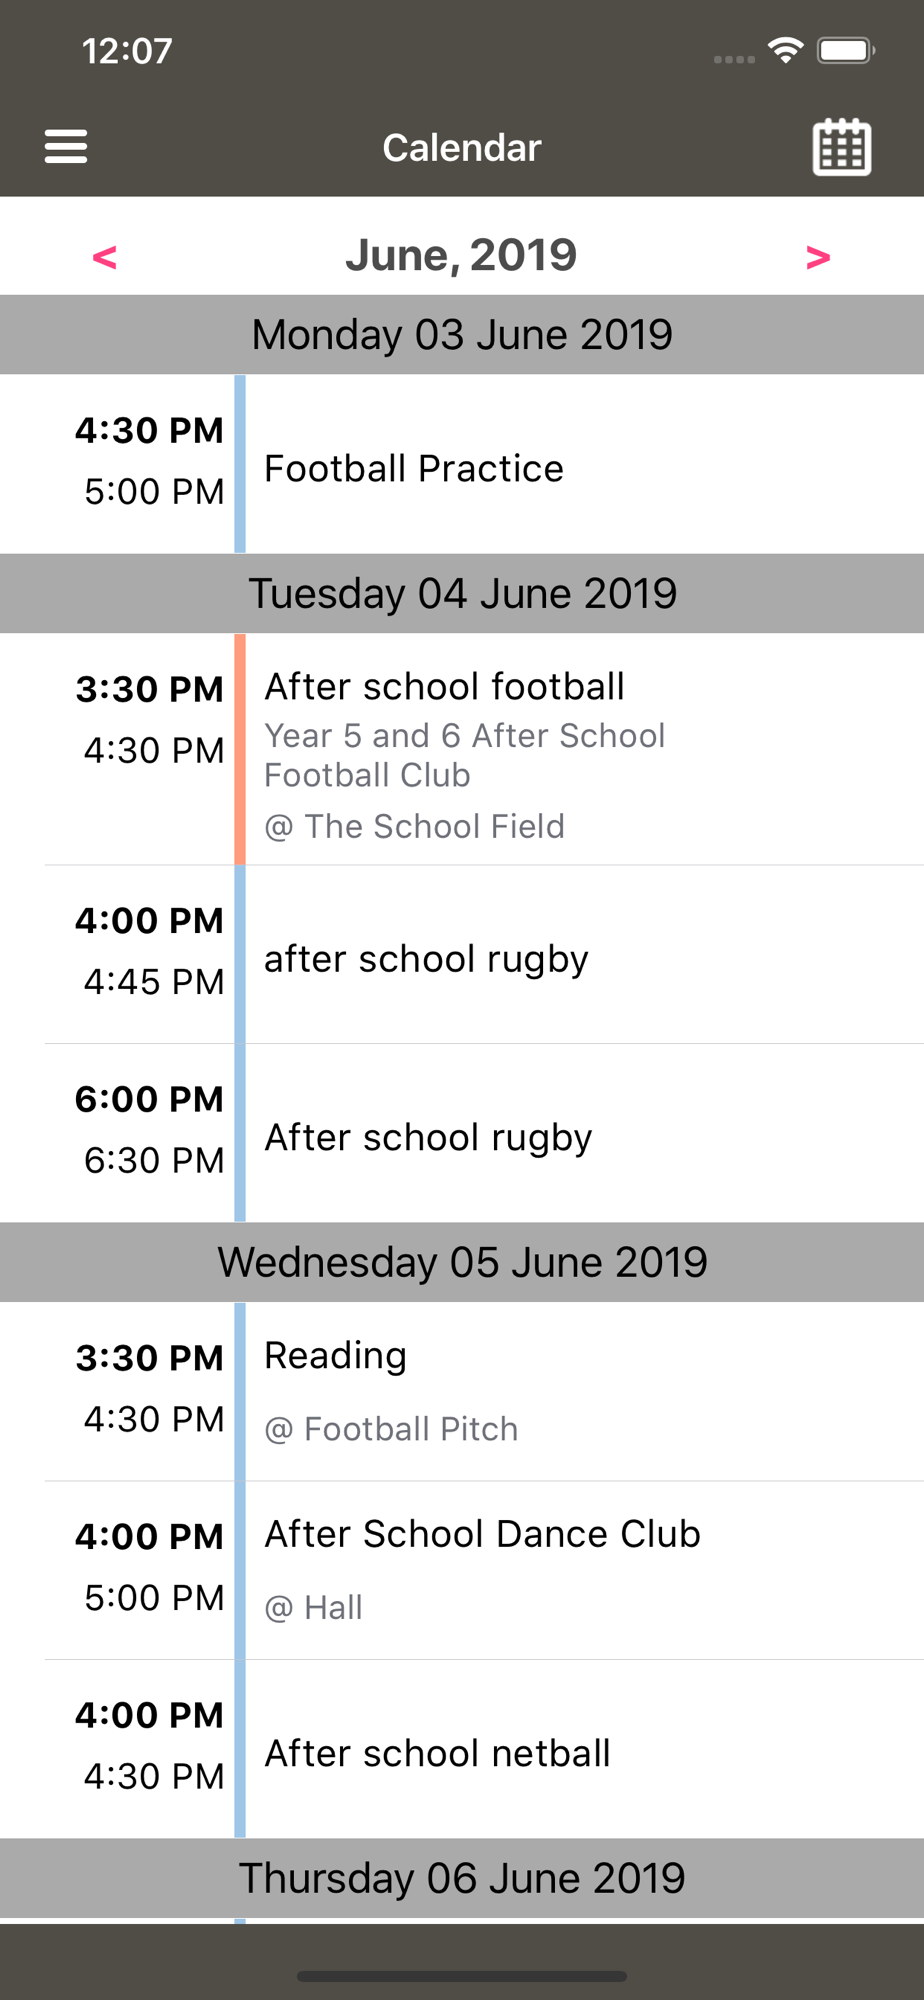Open the calendar grid view icon

tap(841, 148)
